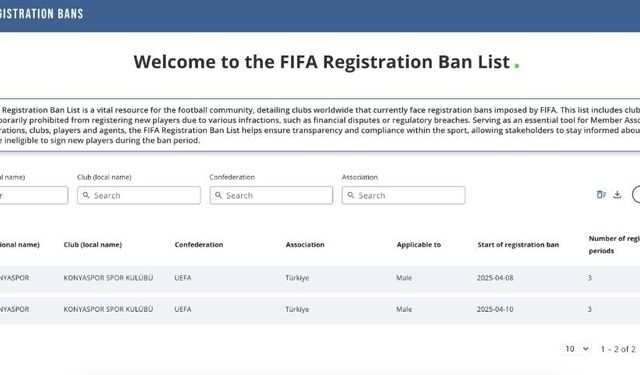The image size is (640, 375).
Task: Select Konyaspor row starting 2025-04-08
Action: click(x=320, y=278)
